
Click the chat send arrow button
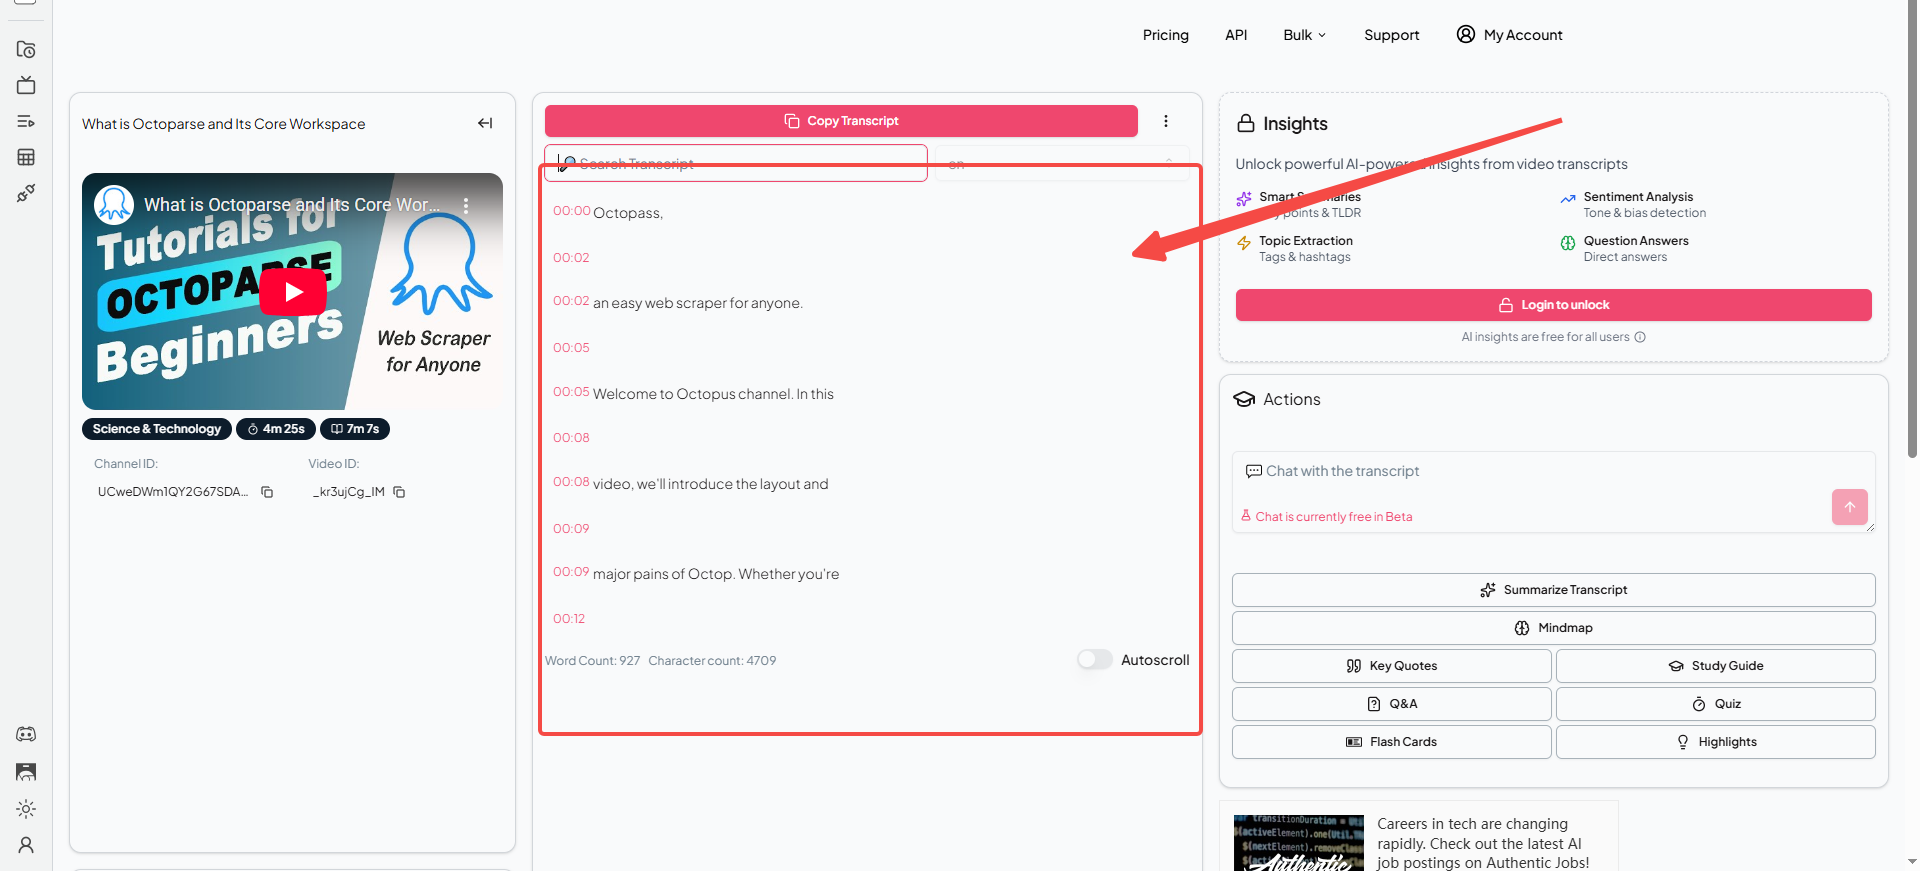(1849, 507)
